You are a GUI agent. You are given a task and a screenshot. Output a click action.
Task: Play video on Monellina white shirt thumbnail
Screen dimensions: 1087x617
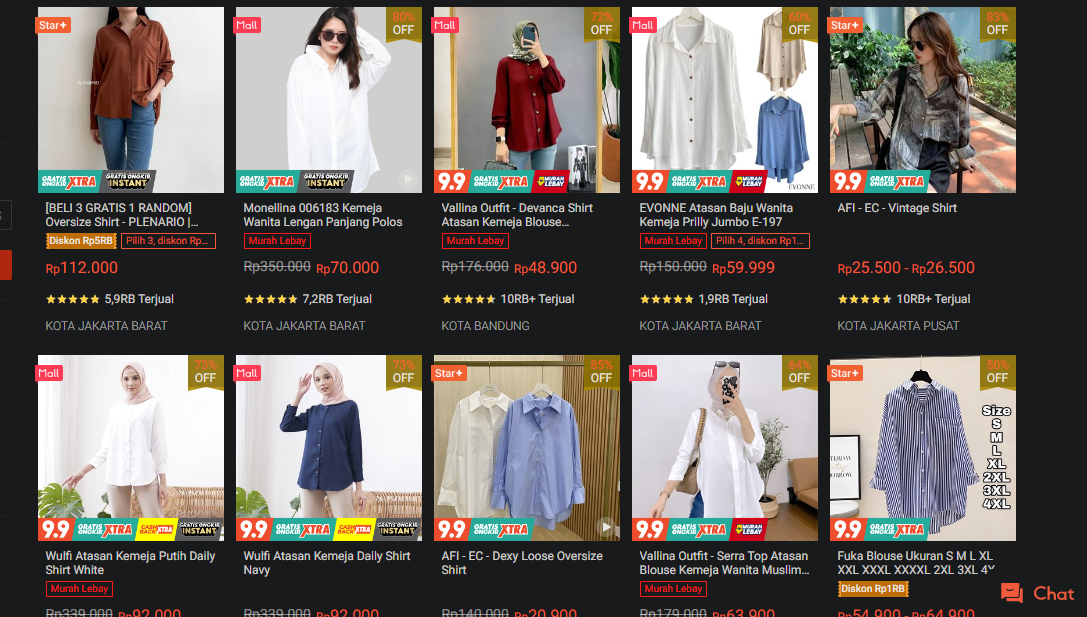[408, 179]
